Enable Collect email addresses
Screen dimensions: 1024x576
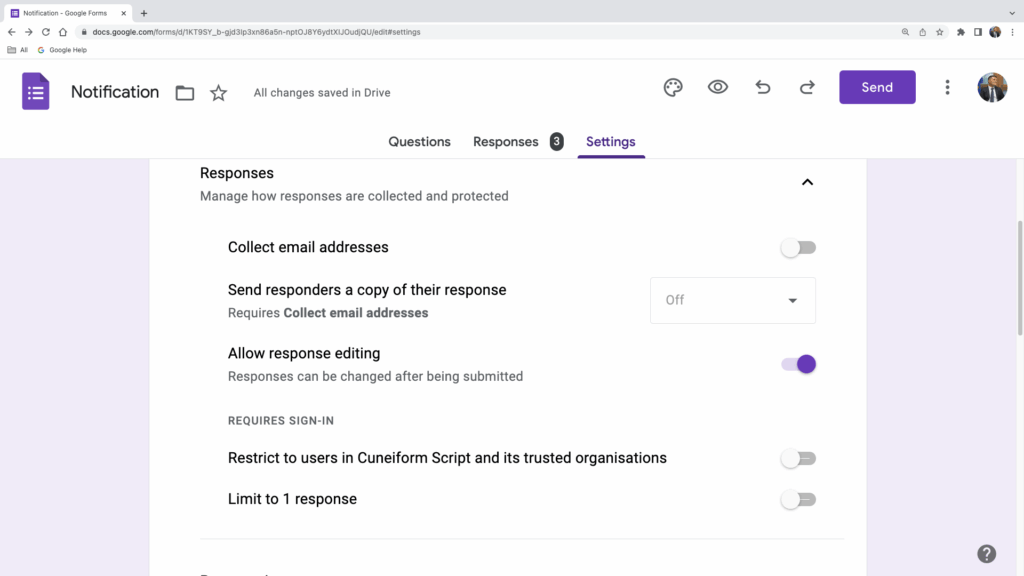pos(797,247)
